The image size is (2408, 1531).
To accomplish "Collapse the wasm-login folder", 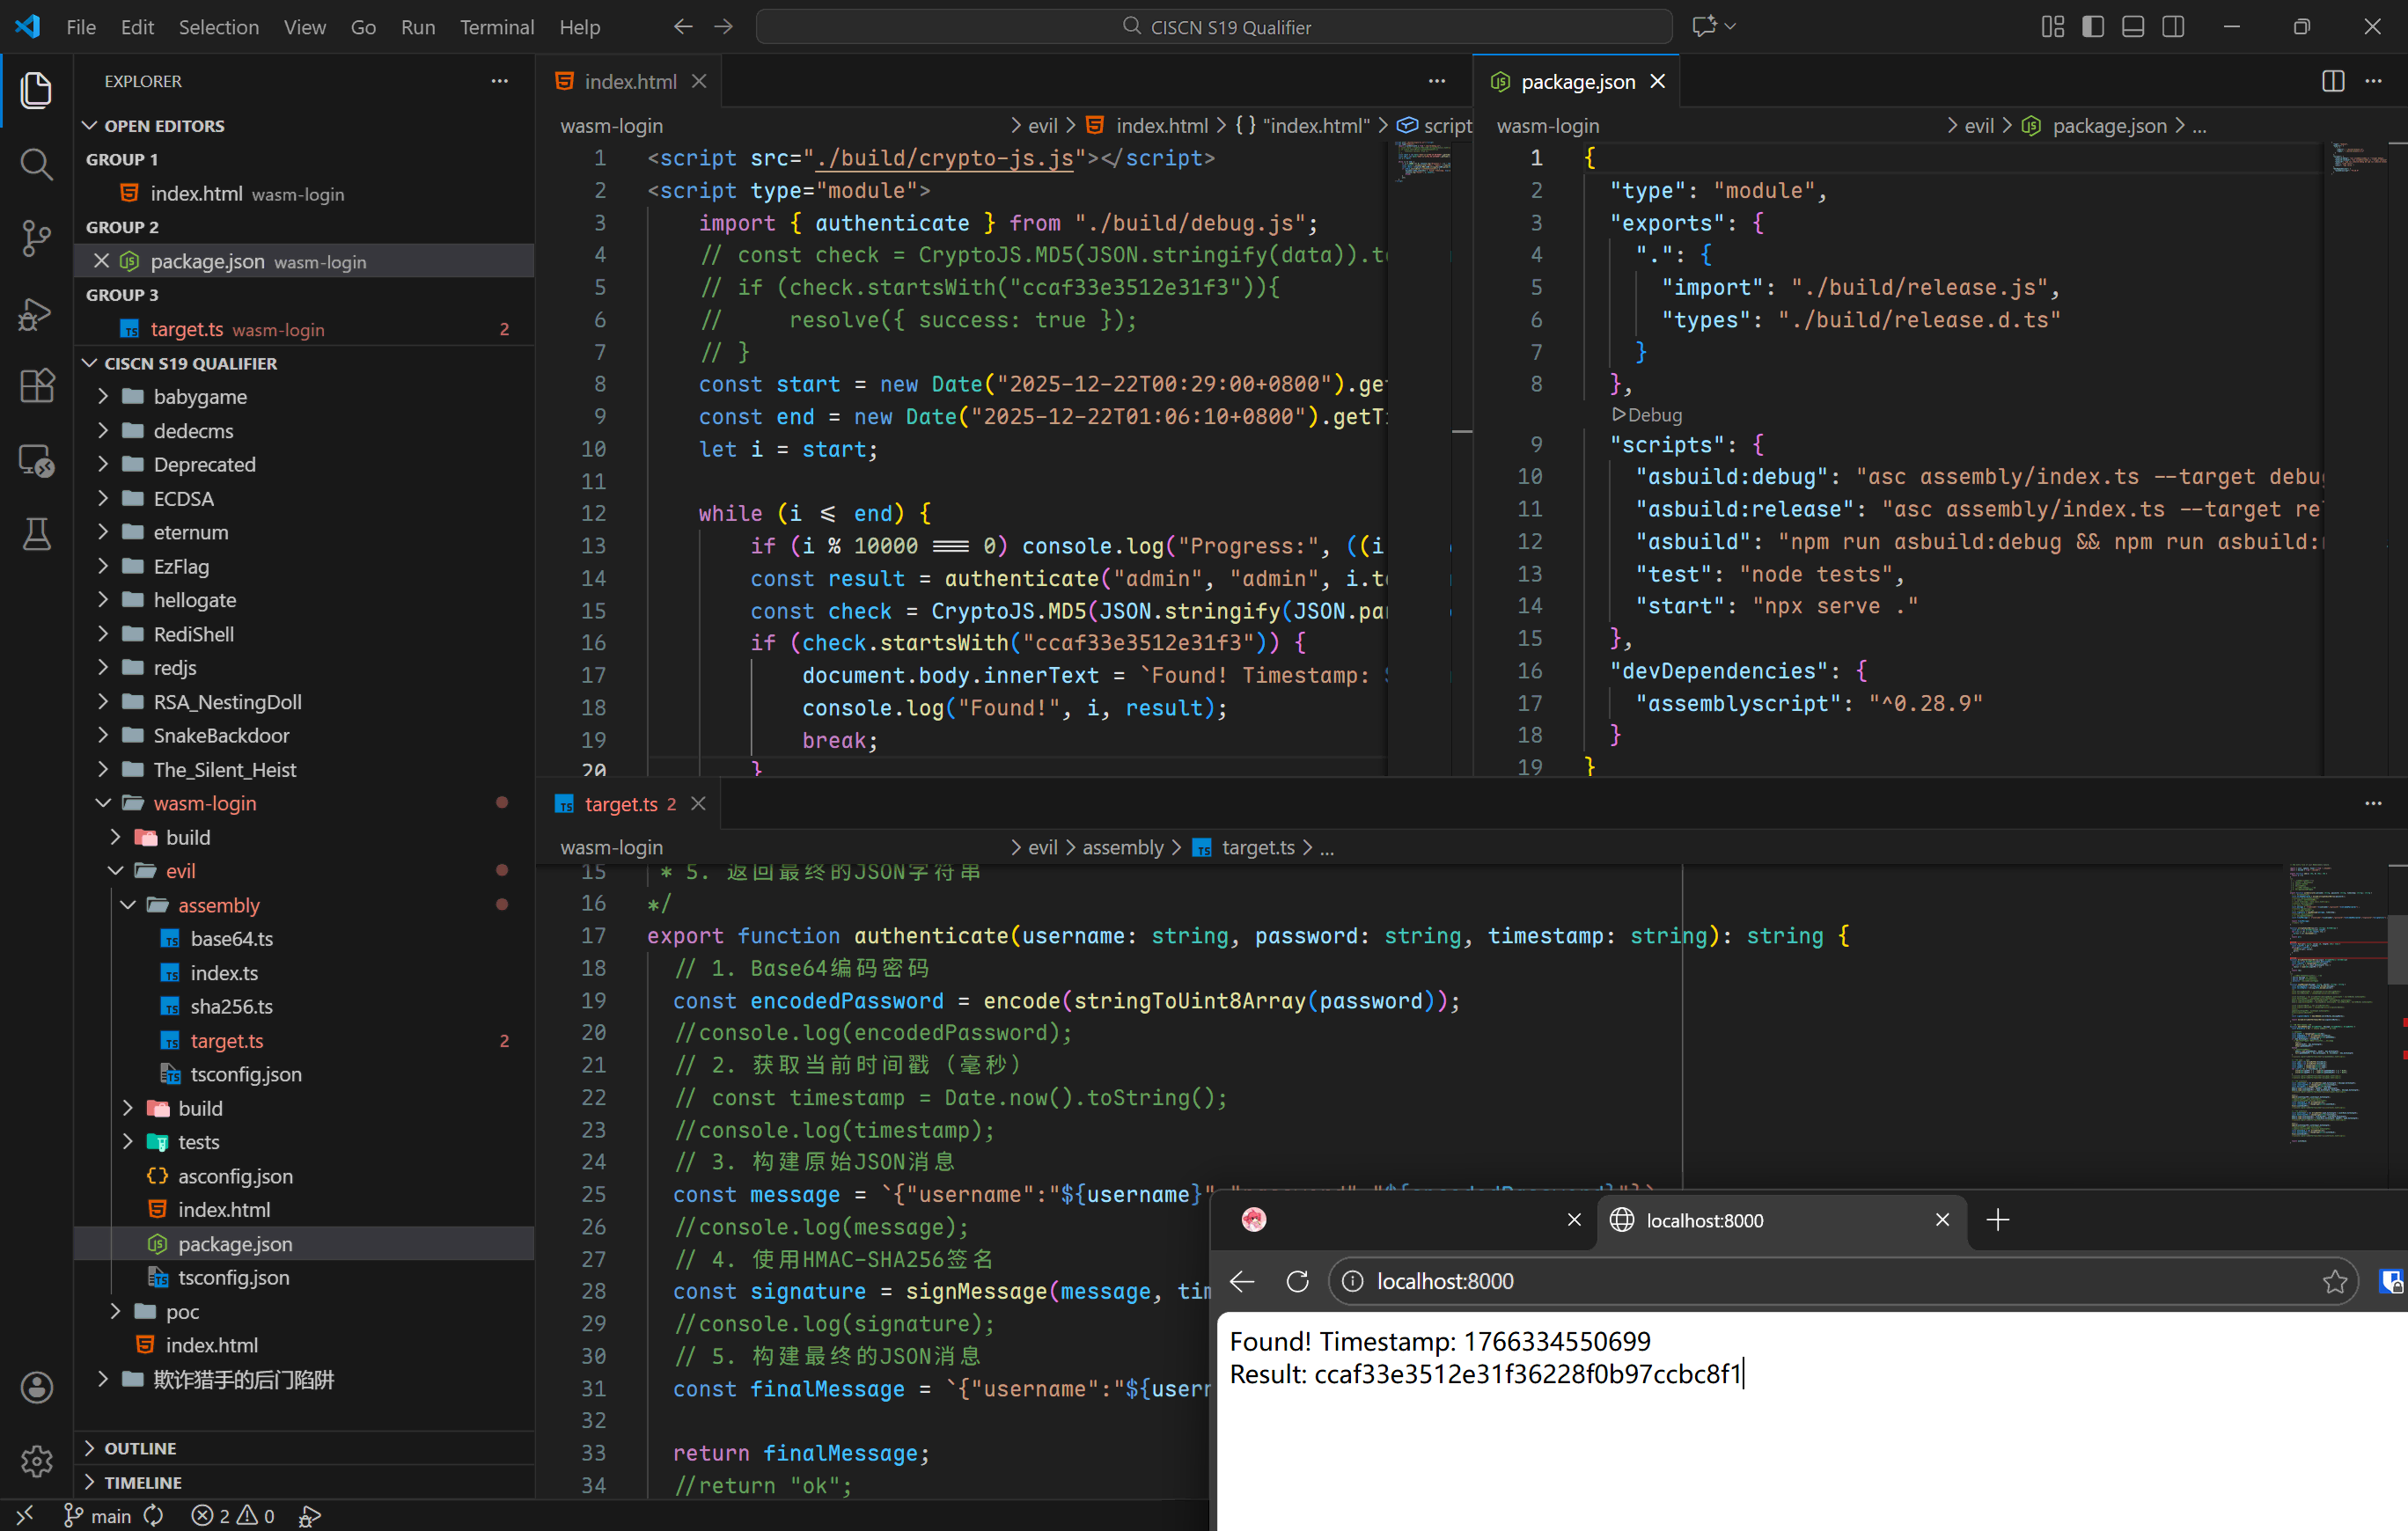I will click(204, 803).
